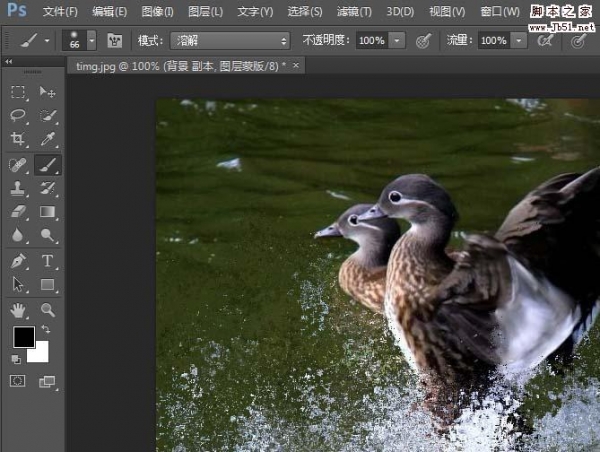Expand the opacity 100% slider arrow

point(397,41)
